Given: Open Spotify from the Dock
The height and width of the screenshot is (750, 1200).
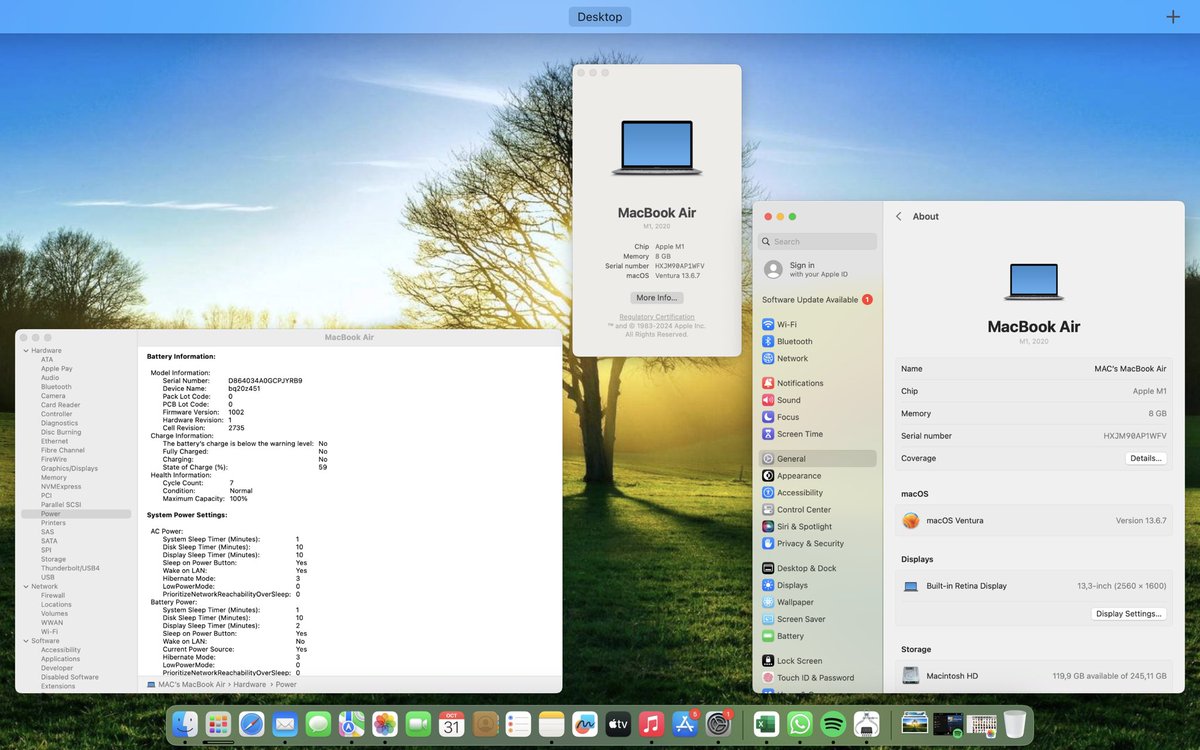Looking at the screenshot, I should point(833,724).
